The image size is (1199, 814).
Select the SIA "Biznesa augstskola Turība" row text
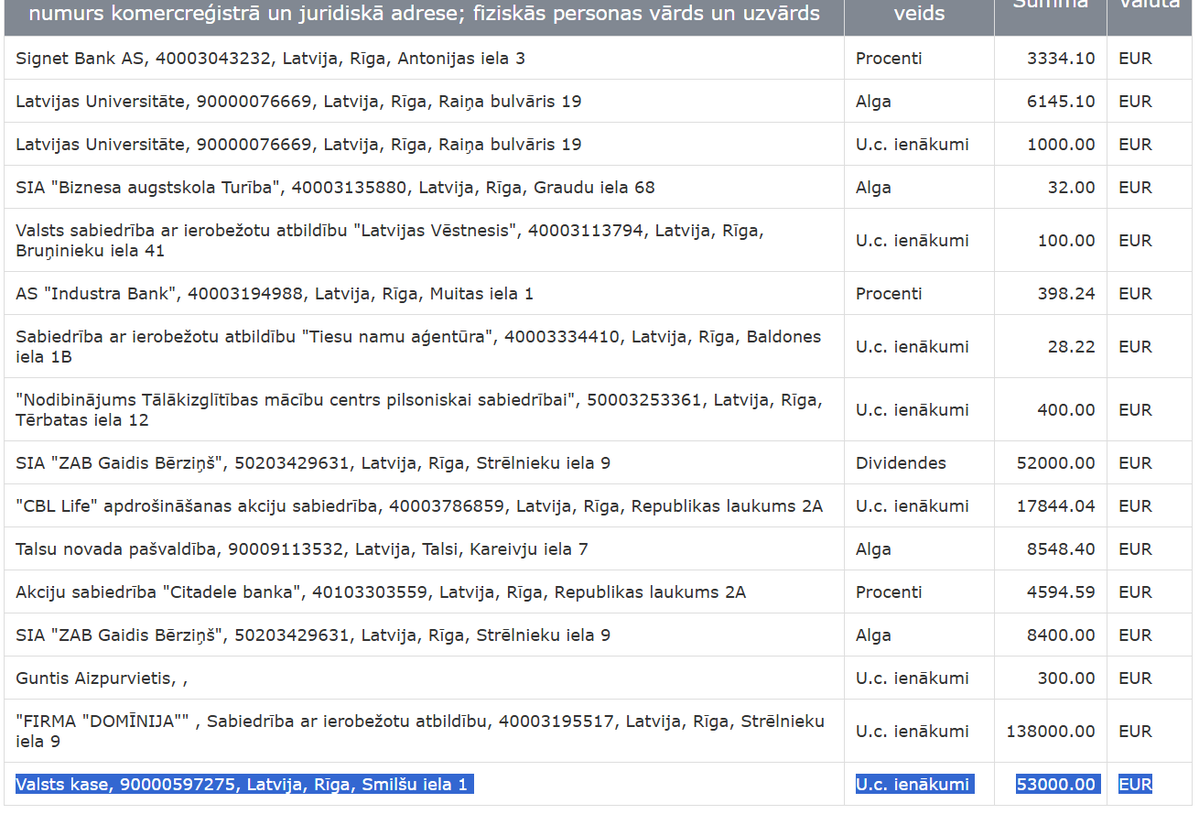(x=335, y=187)
